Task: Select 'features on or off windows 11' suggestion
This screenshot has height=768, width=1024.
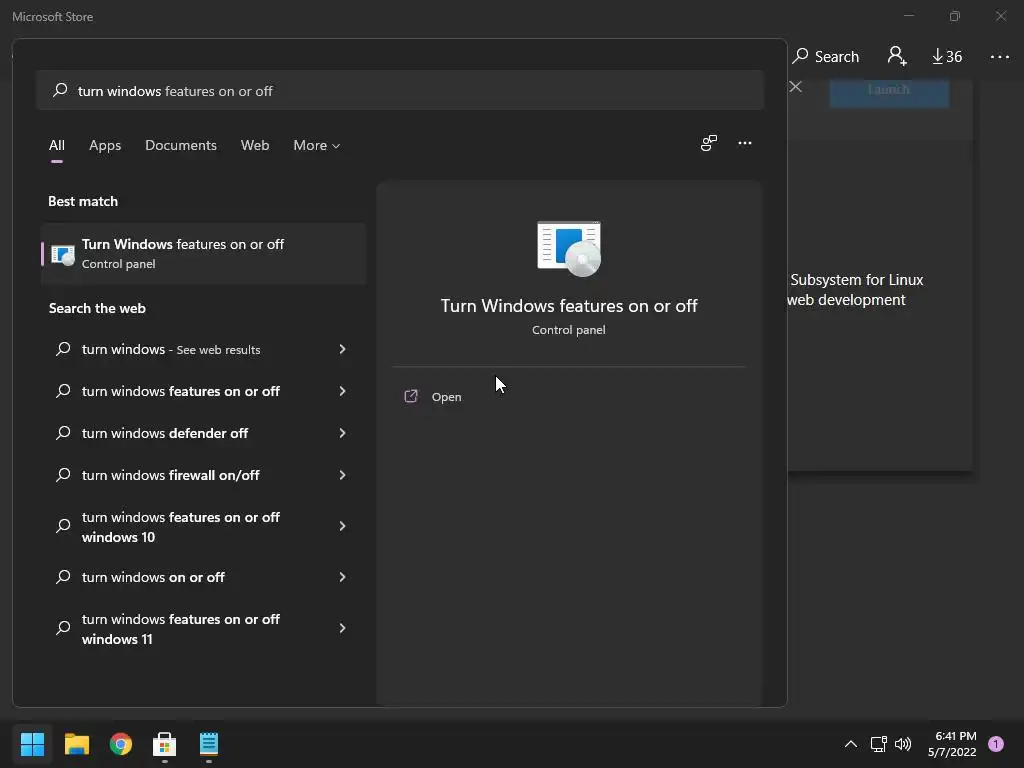Action: pyautogui.click(x=181, y=629)
